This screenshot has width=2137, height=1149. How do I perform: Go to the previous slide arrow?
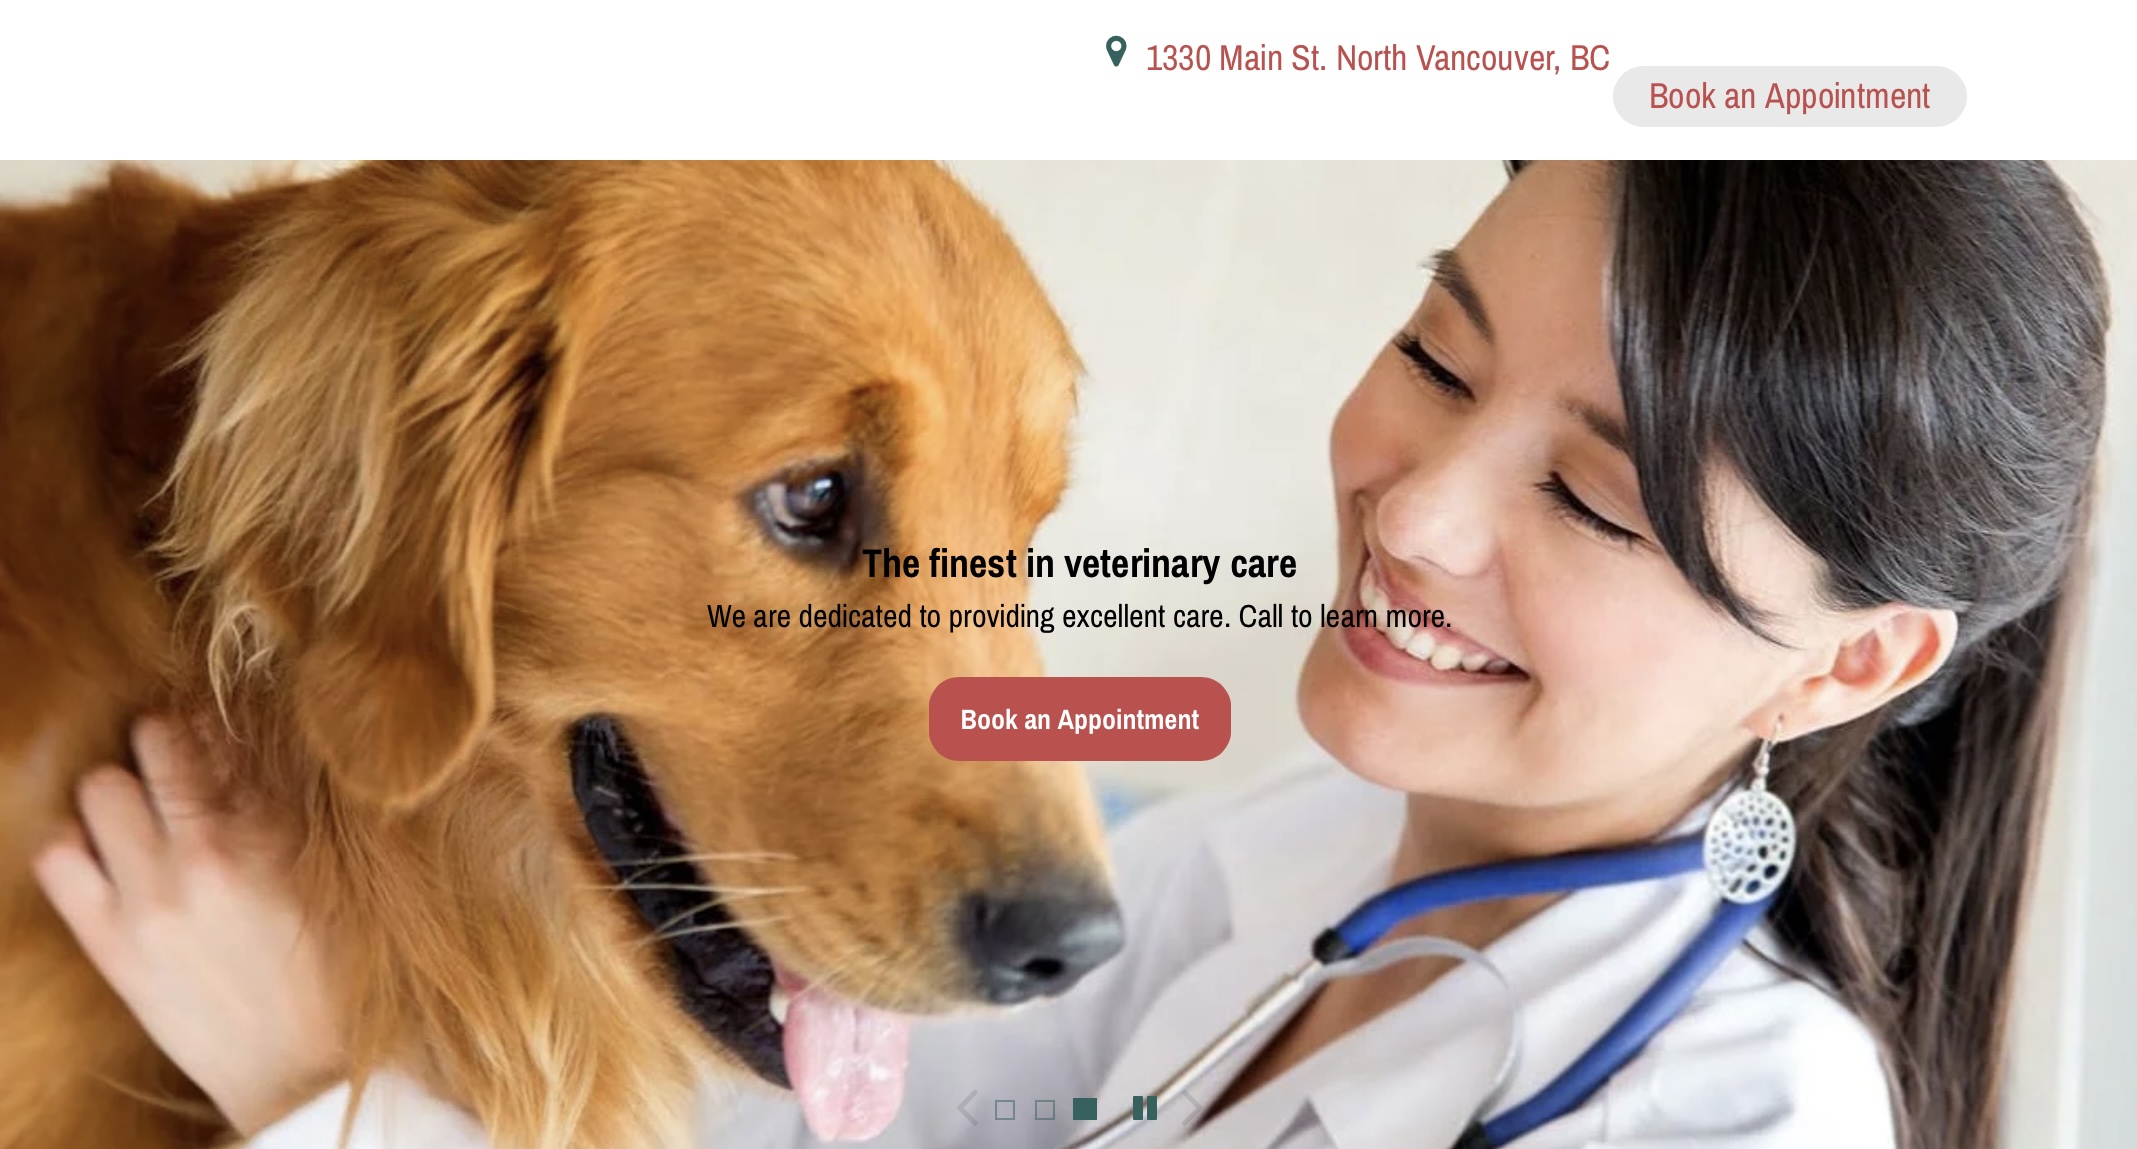(967, 1108)
